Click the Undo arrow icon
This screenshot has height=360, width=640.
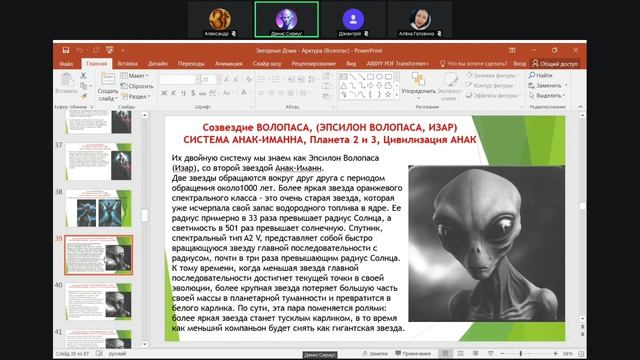(x=80, y=50)
